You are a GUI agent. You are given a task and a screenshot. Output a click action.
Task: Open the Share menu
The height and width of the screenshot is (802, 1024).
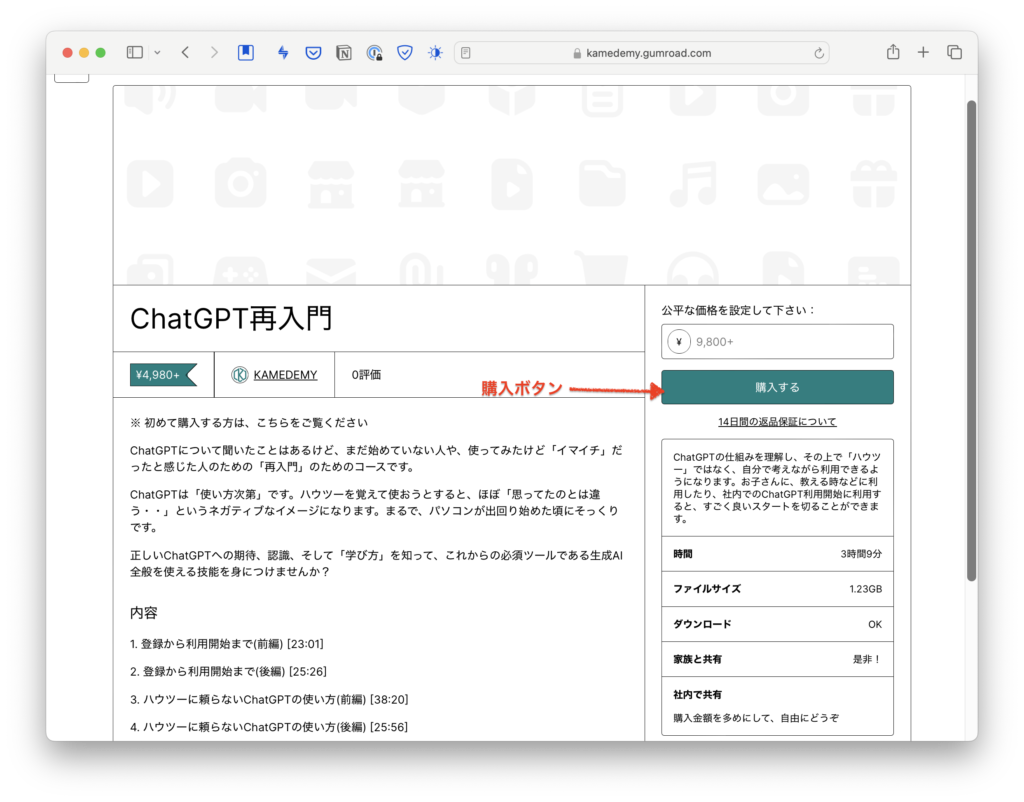pyautogui.click(x=893, y=53)
